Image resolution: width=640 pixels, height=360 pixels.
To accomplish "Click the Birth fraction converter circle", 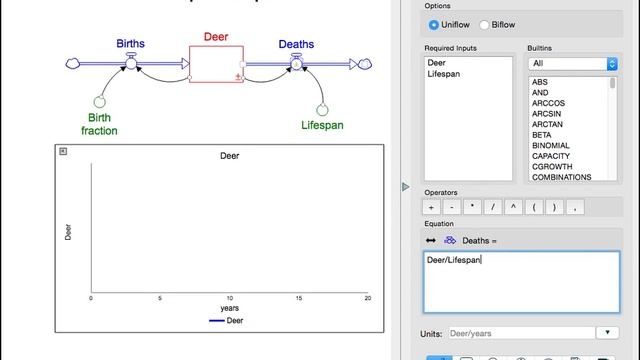I will click(x=100, y=102).
